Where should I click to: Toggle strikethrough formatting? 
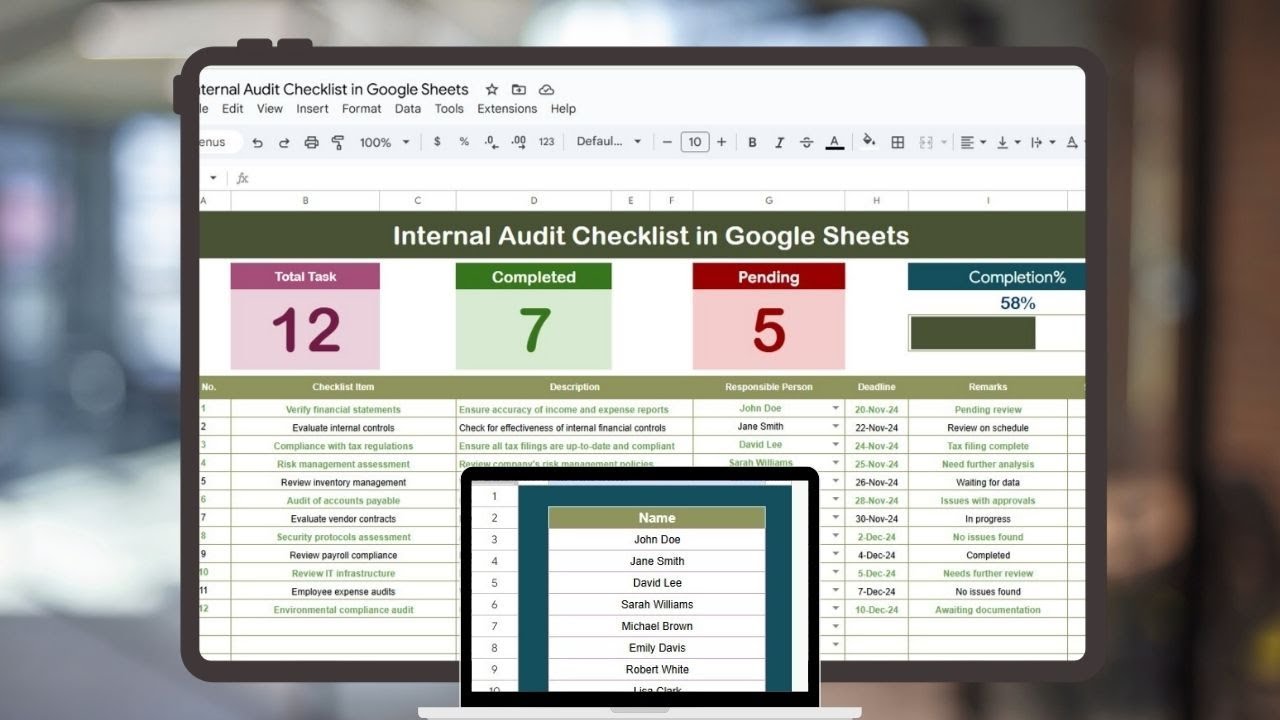tap(806, 142)
